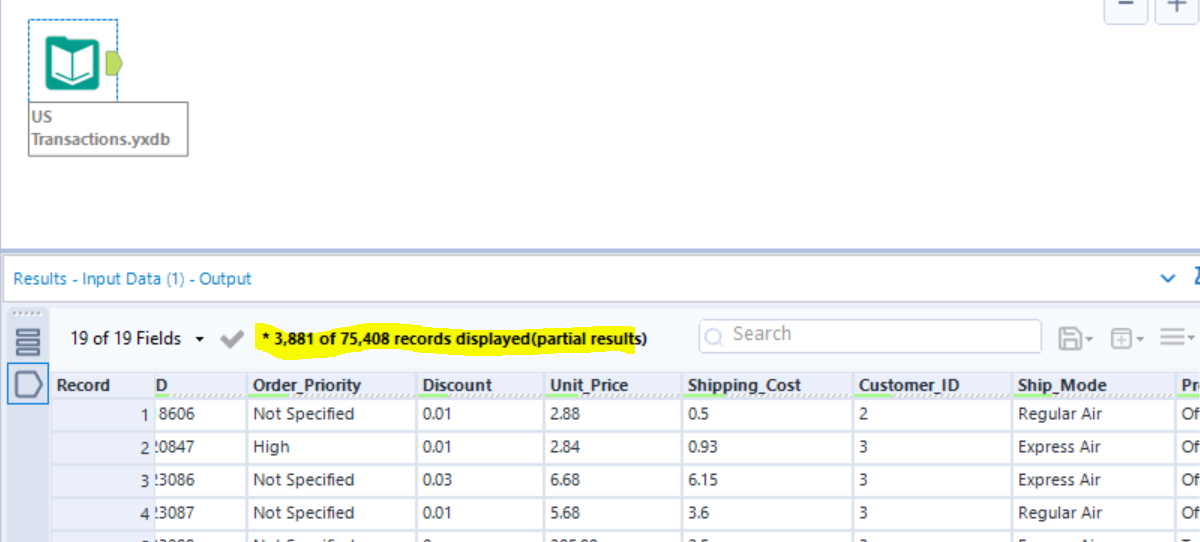
Task: Select record row number 1
Action: 103,414
